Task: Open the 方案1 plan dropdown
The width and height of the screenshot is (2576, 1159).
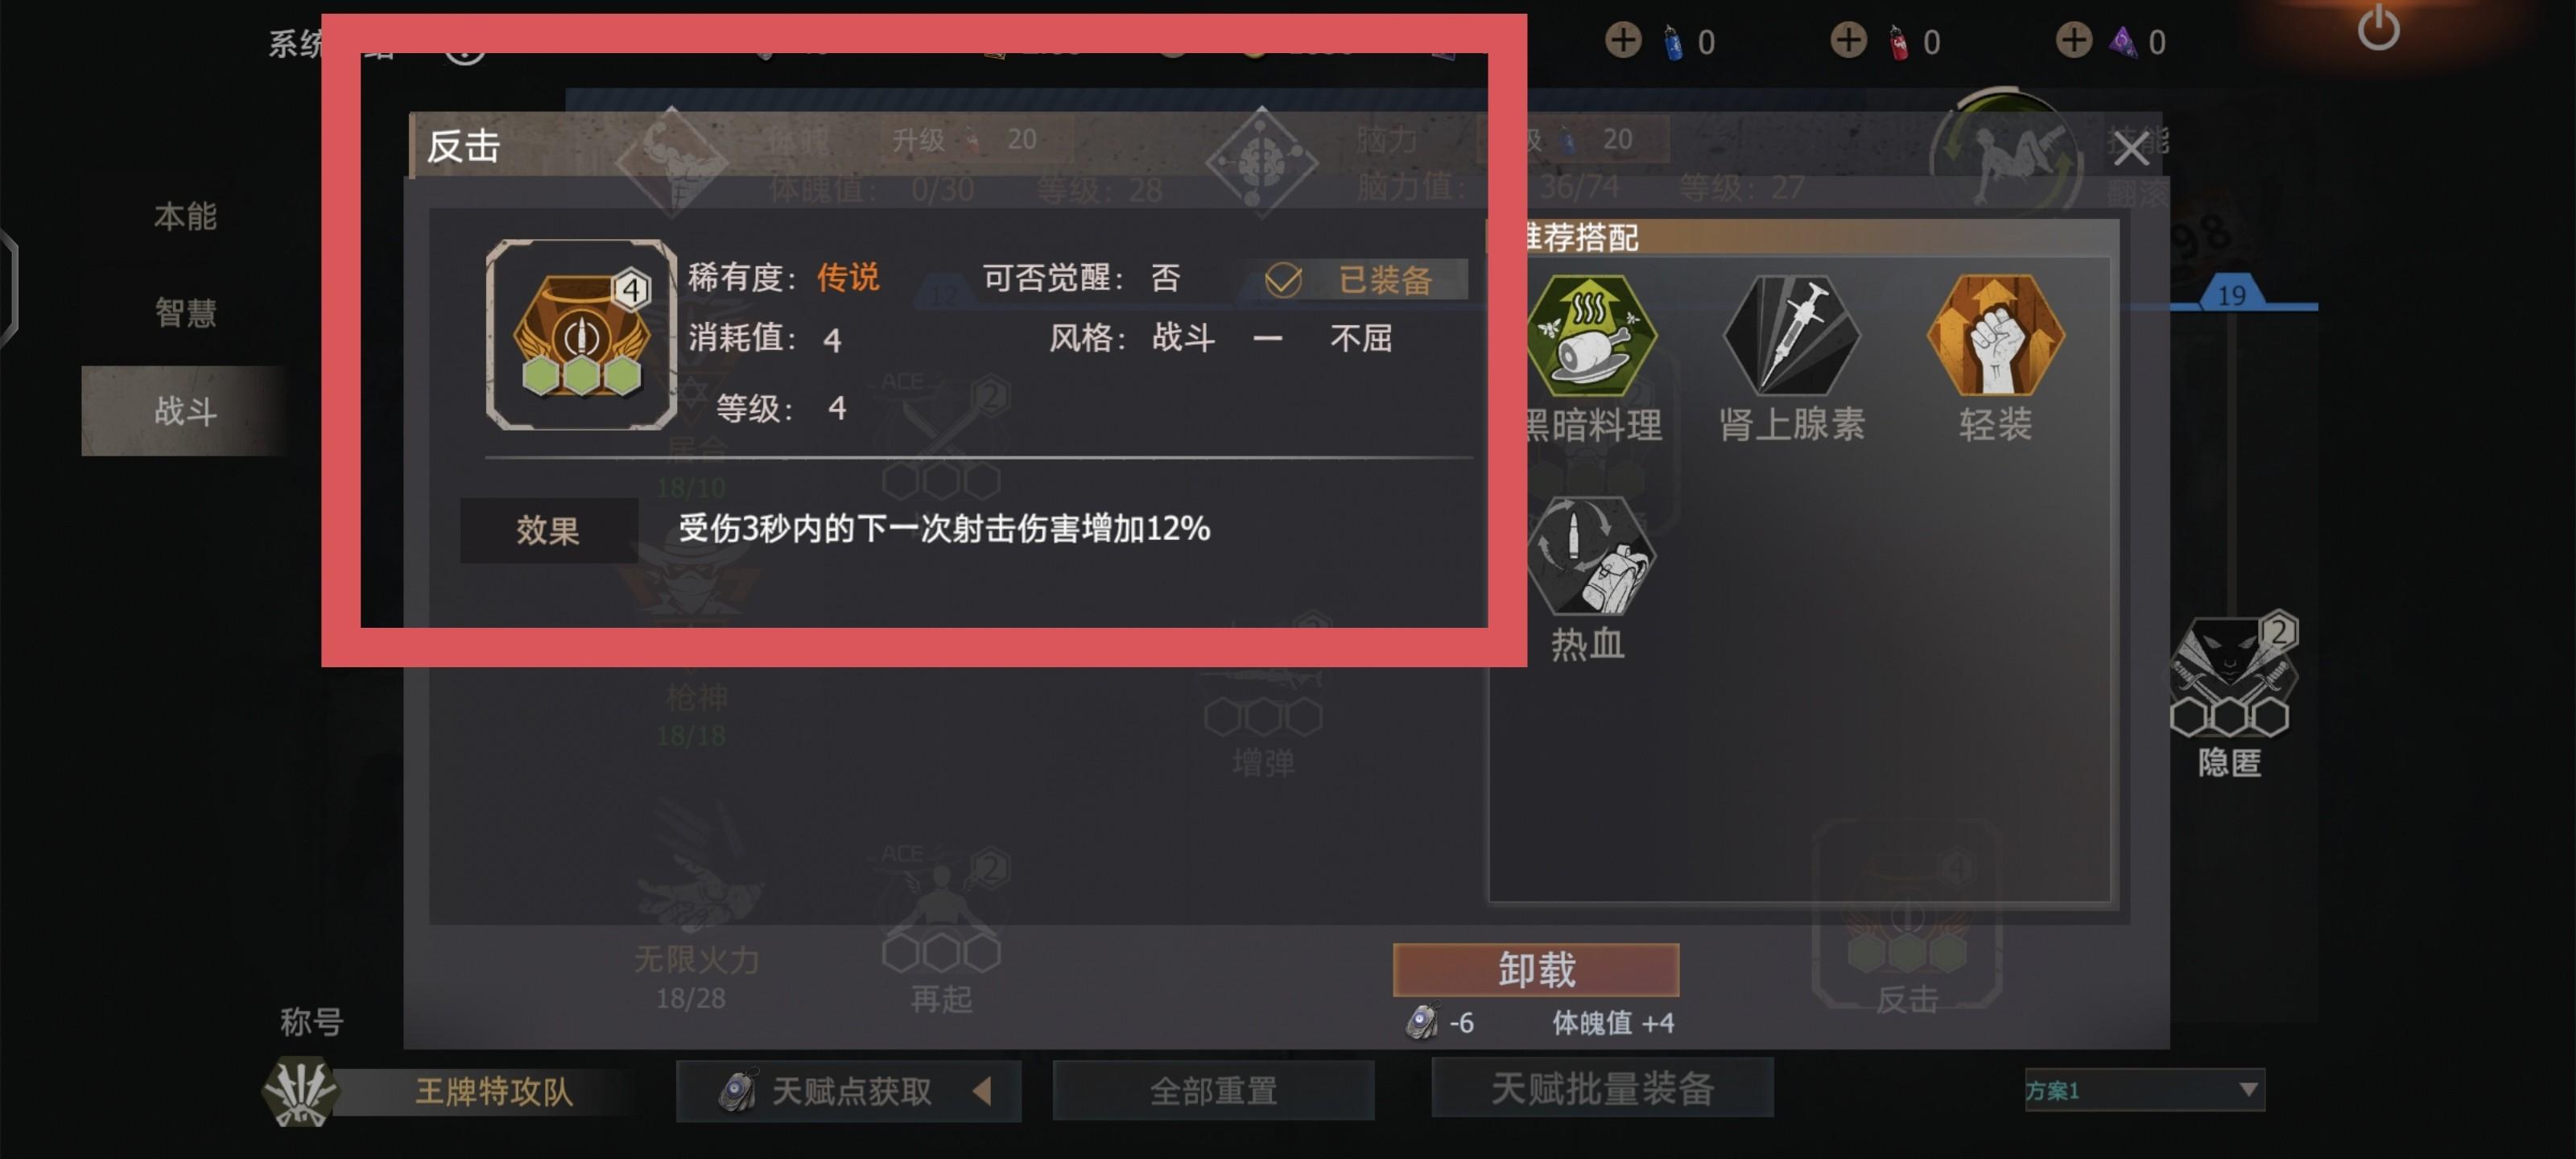Action: (2144, 1090)
